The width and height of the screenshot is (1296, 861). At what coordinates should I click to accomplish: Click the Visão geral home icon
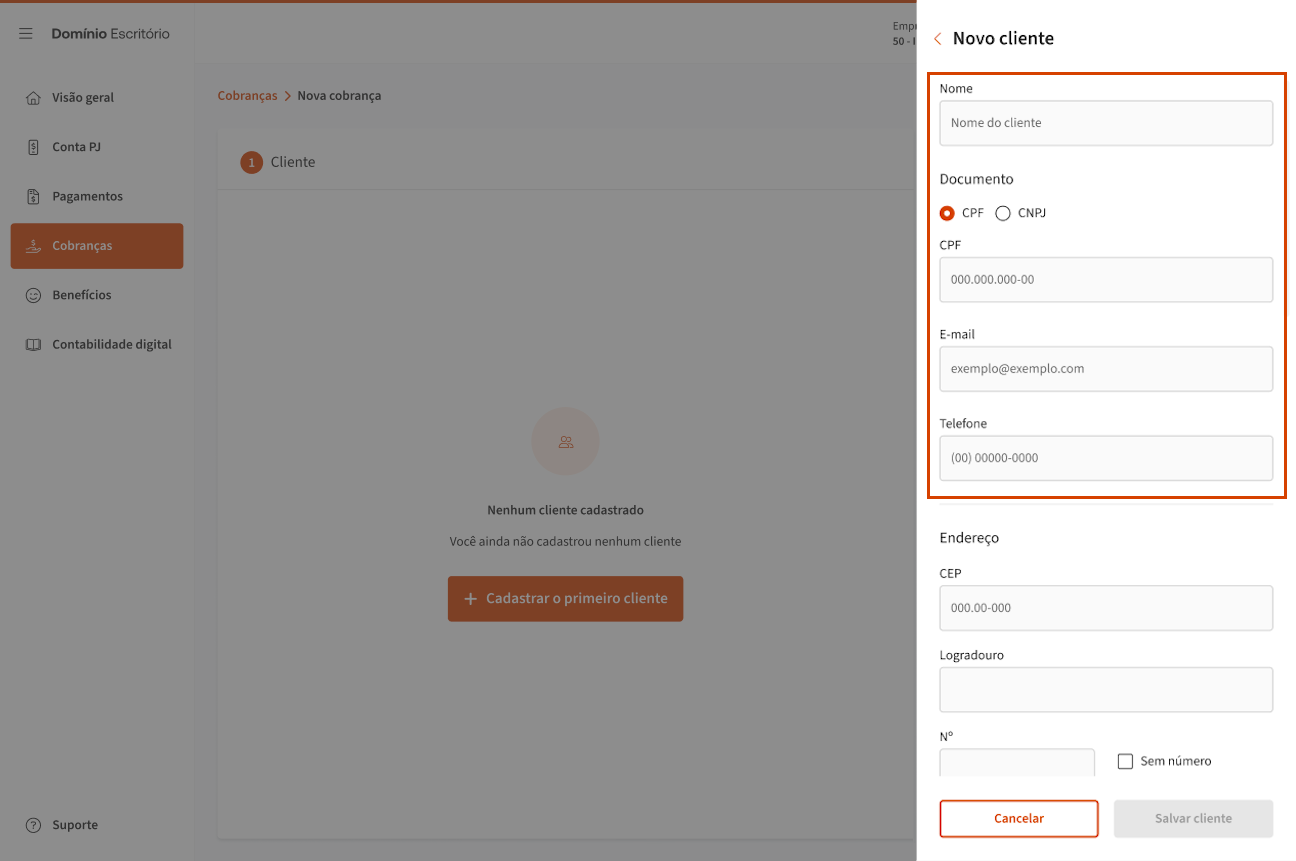33,98
